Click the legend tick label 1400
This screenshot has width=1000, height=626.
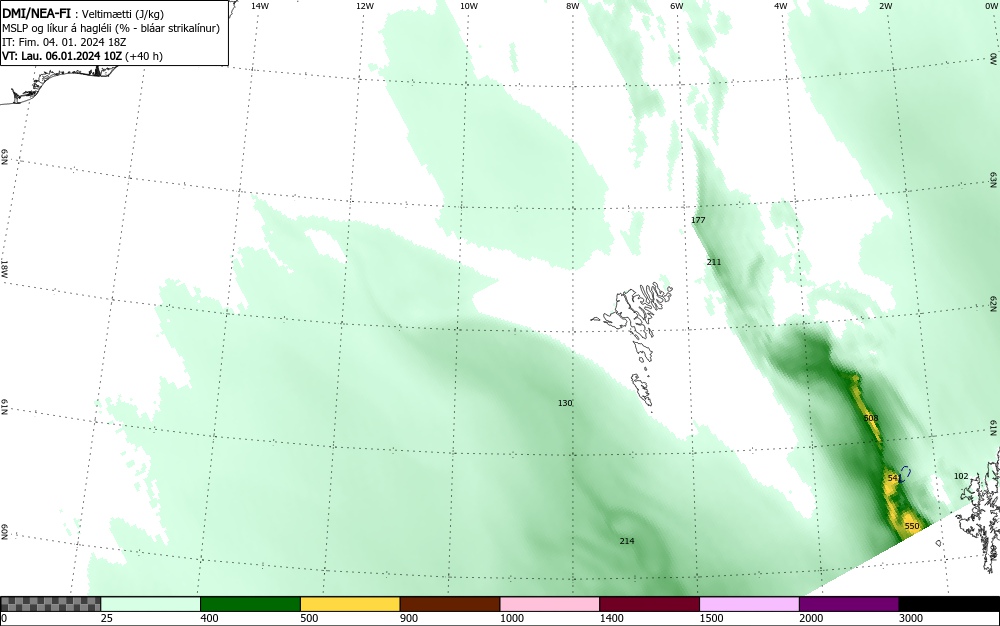click(x=611, y=618)
